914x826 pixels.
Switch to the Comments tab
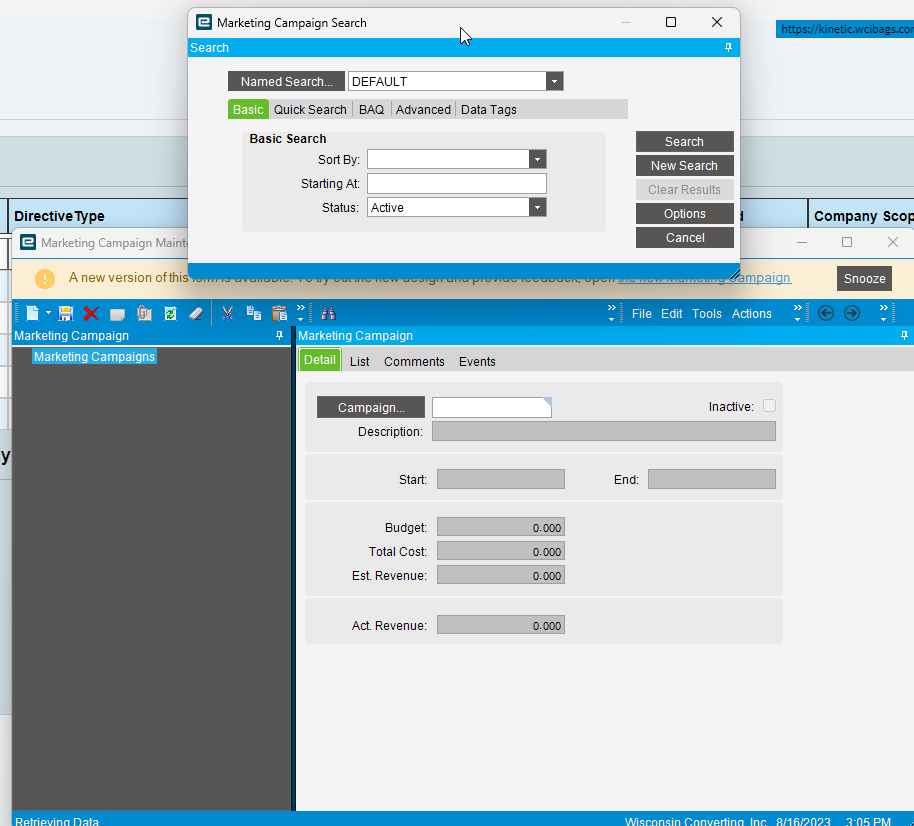(x=414, y=361)
